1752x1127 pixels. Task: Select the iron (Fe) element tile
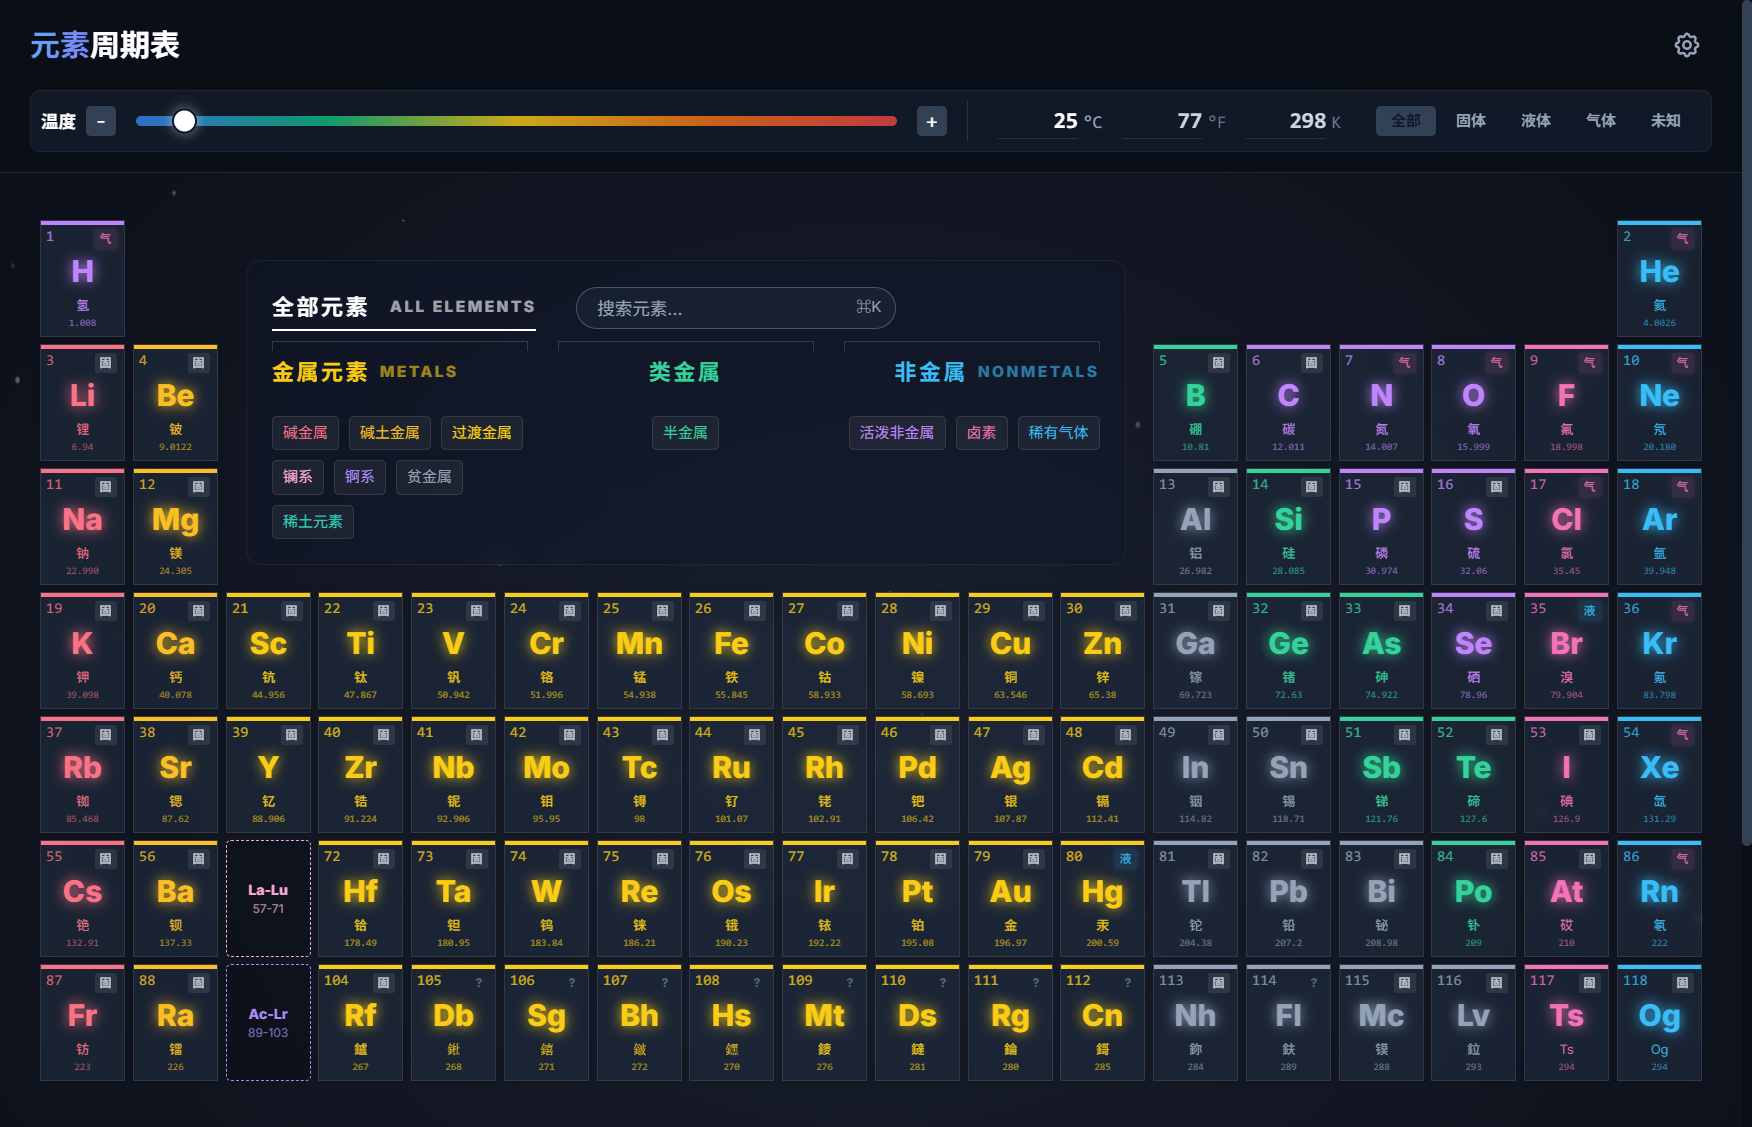tap(731, 651)
